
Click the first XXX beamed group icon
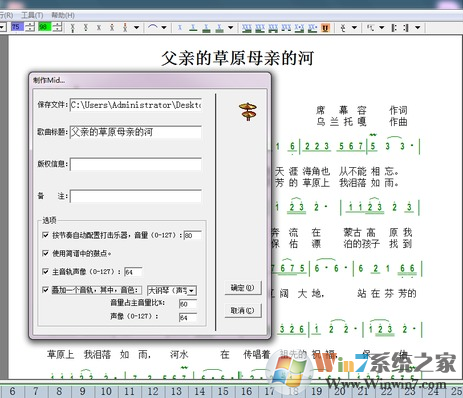click(x=247, y=28)
